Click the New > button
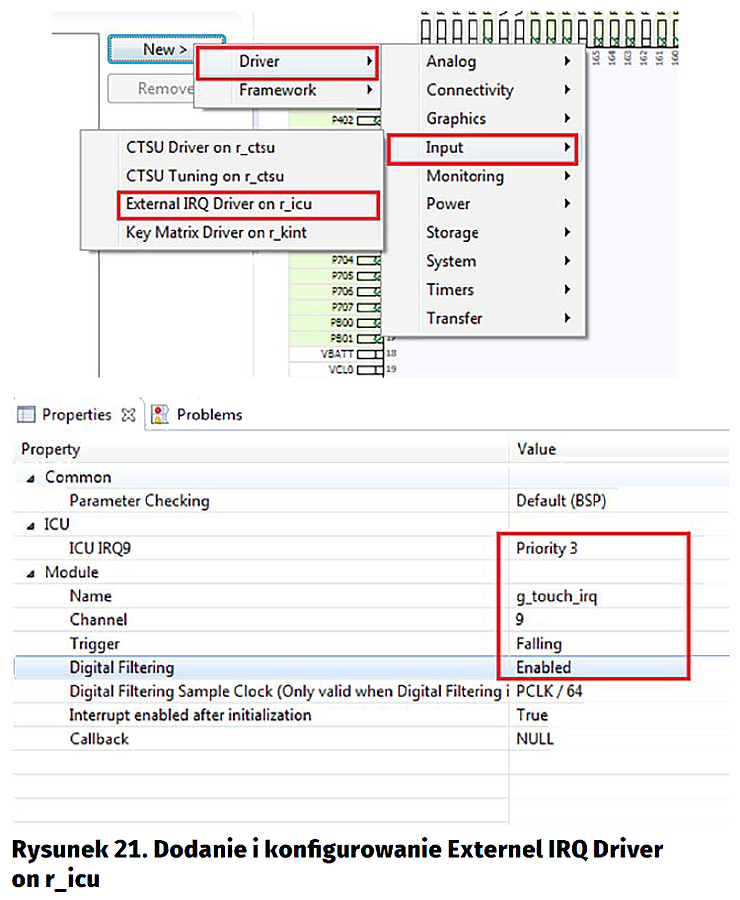Image resolution: width=740 pixels, height=900 pixels. coord(150,49)
